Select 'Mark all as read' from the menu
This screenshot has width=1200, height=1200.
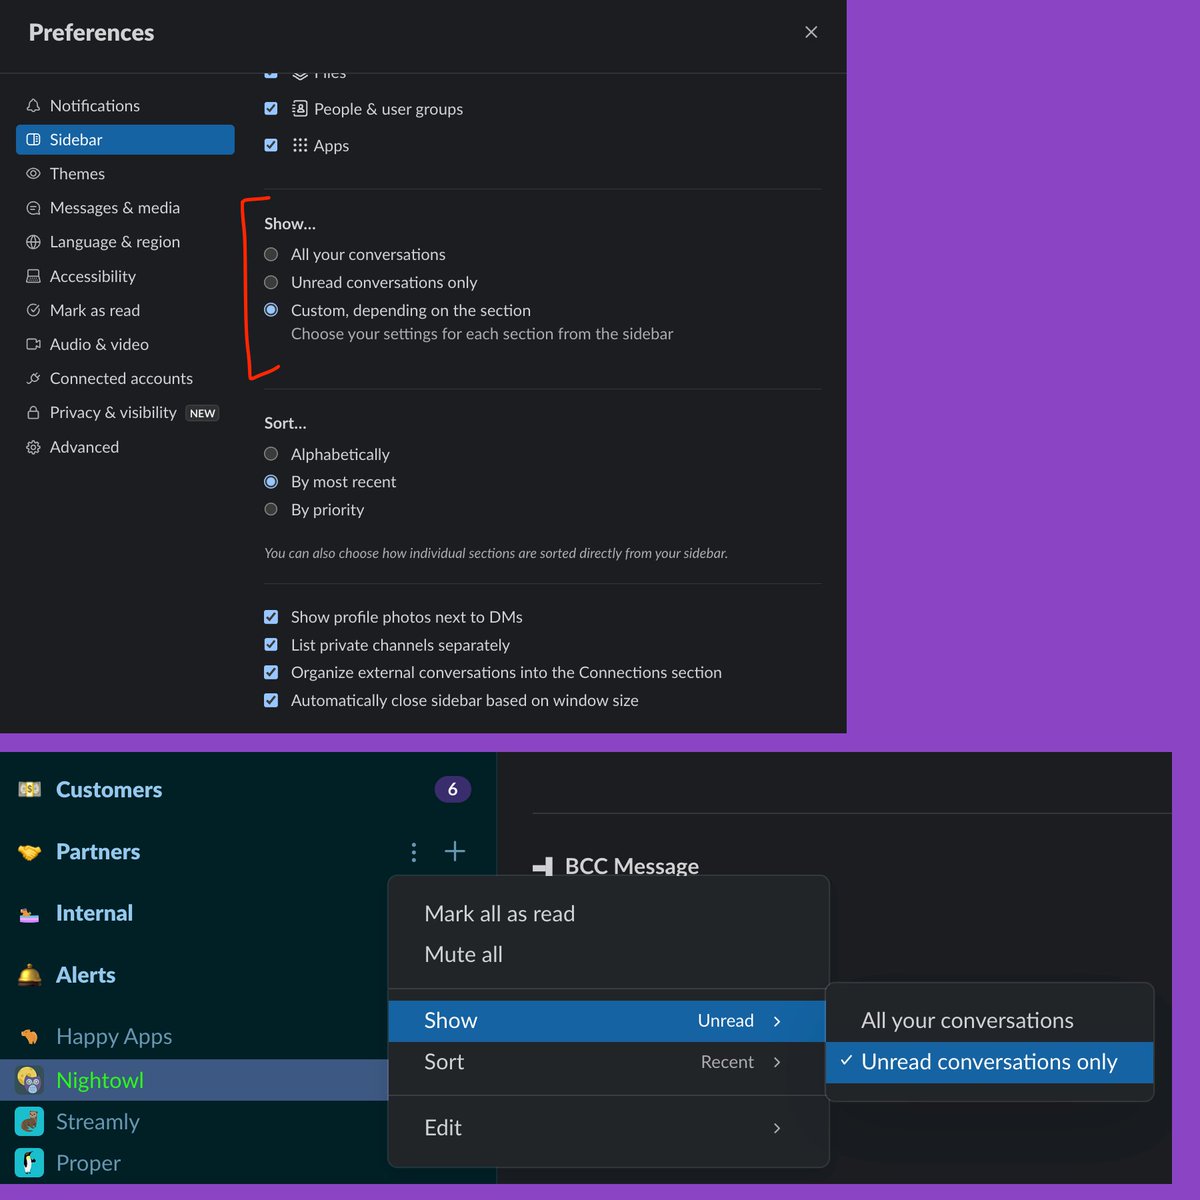499,913
